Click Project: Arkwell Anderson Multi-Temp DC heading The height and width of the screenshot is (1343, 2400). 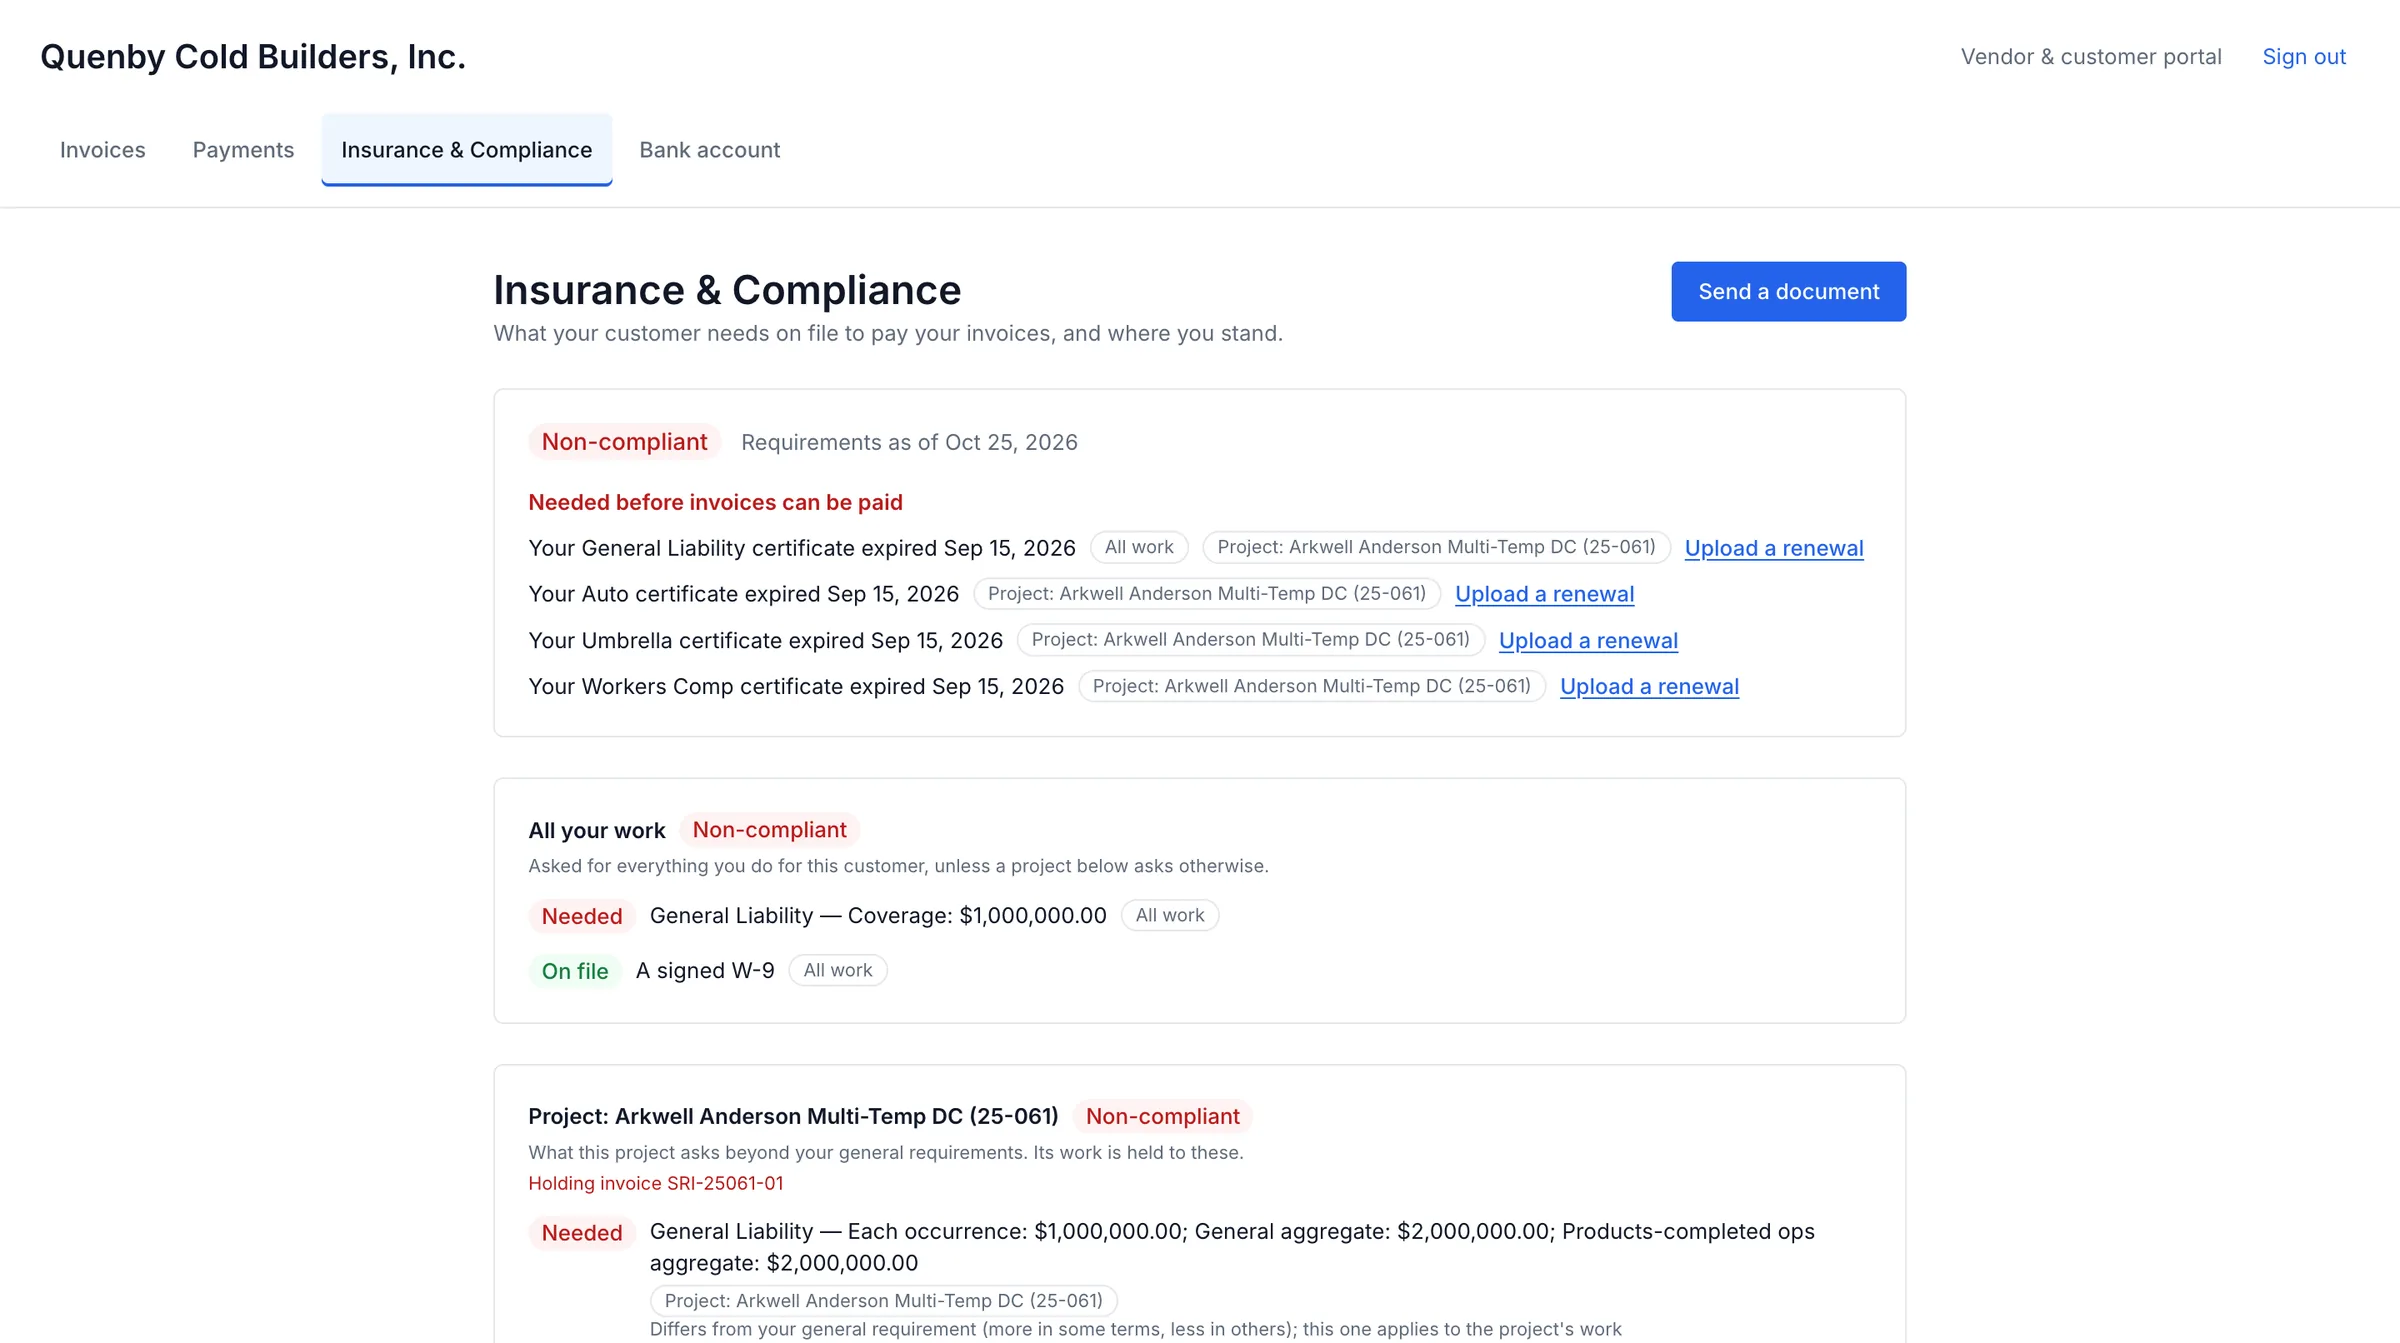pyautogui.click(x=793, y=1116)
